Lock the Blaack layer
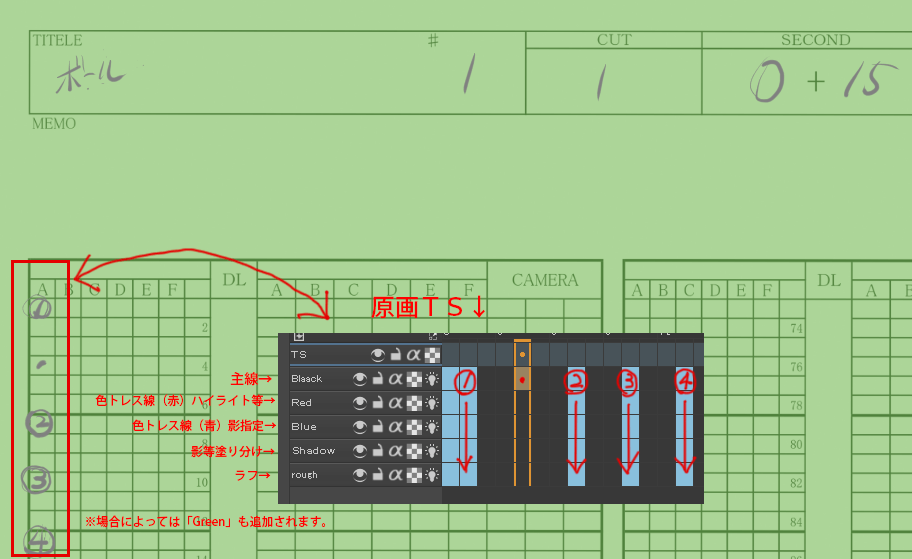912x559 pixels. coord(377,379)
